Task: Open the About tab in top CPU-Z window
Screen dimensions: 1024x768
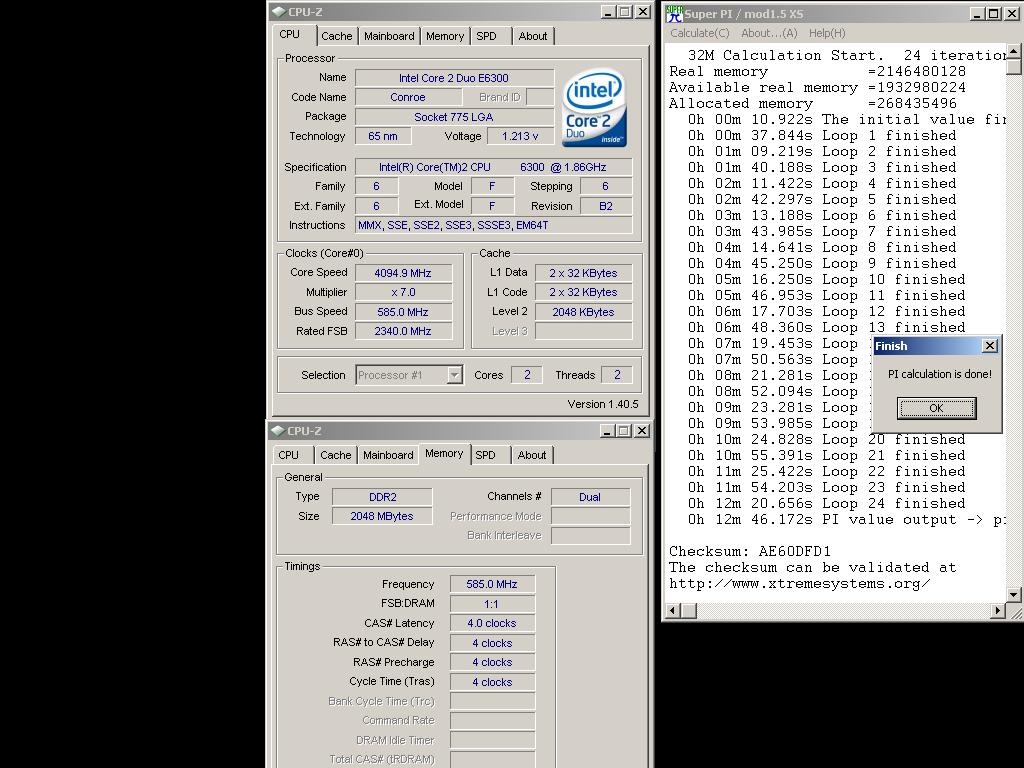Action: [533, 36]
